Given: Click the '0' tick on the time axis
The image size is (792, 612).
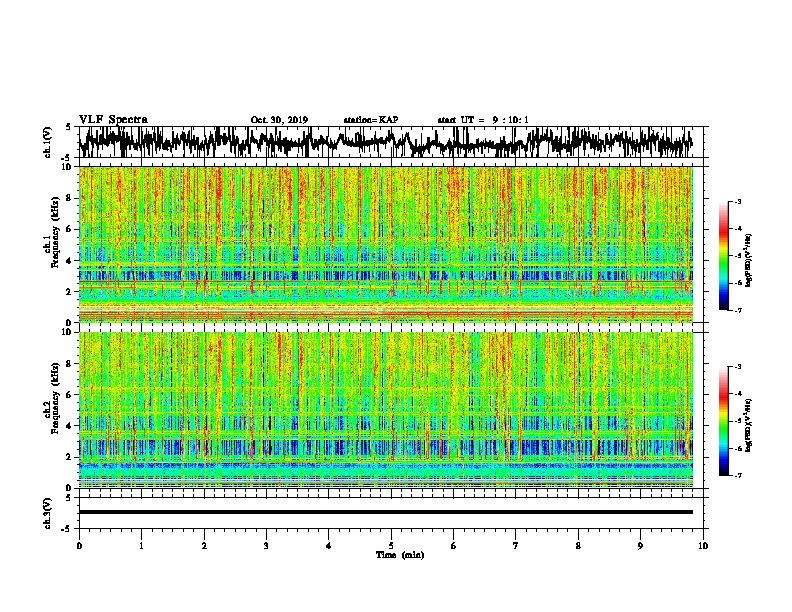Looking at the screenshot, I should coord(79,546).
